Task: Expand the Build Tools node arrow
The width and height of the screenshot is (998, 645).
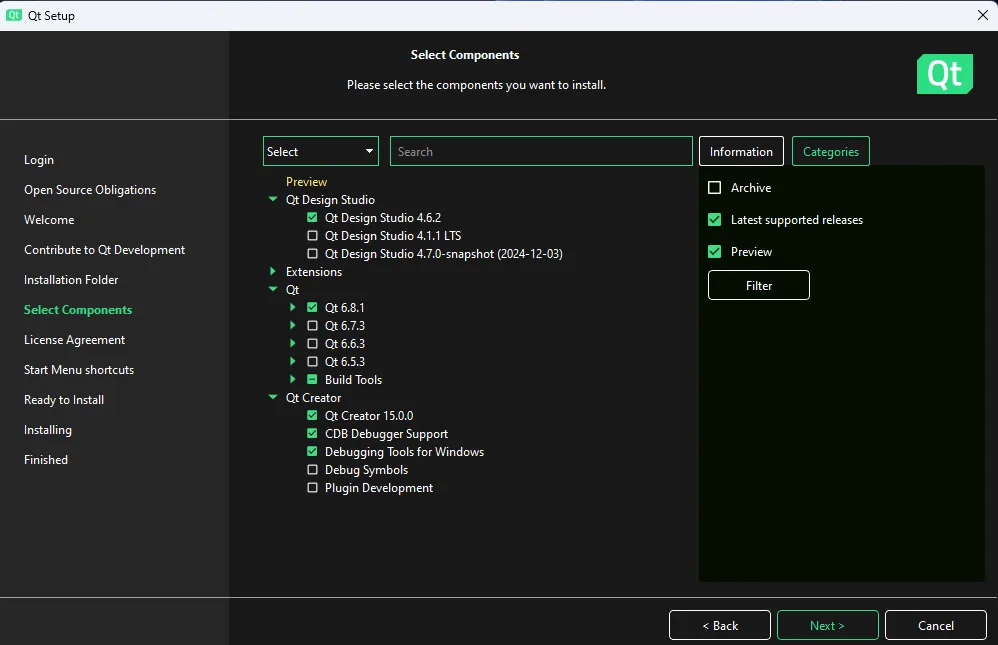Action: point(293,379)
